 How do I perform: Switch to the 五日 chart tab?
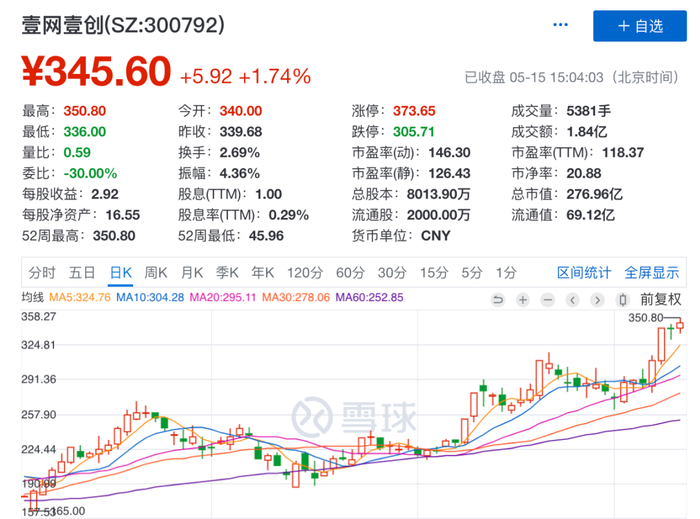pos(82,272)
